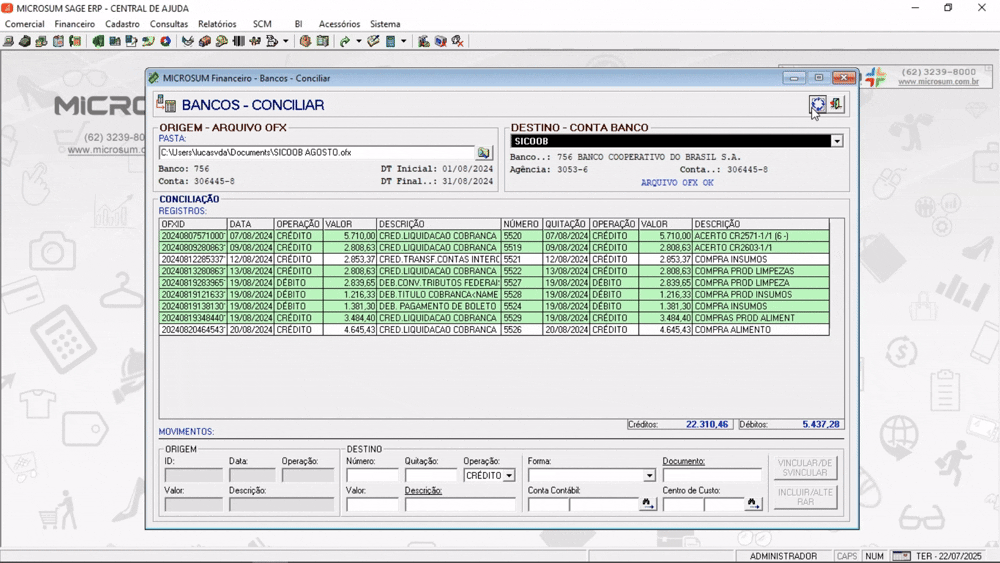Click Conta Contábil search binoculars icon
This screenshot has height=563, width=1000.
pyautogui.click(x=647, y=504)
